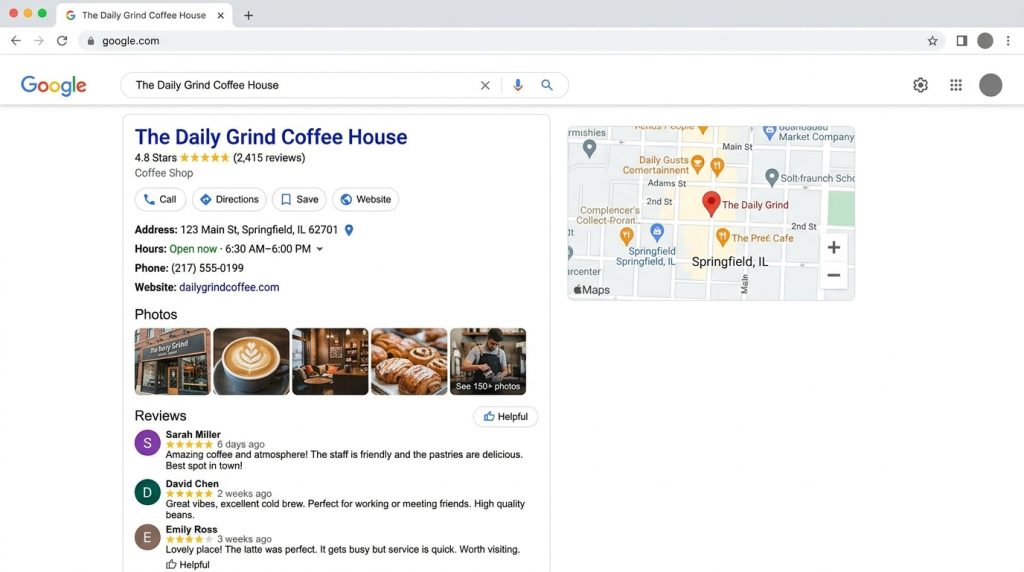Image resolution: width=1024 pixels, height=572 pixels.
Task: Open Emily Ross's brown avatar
Action: pyautogui.click(x=148, y=537)
